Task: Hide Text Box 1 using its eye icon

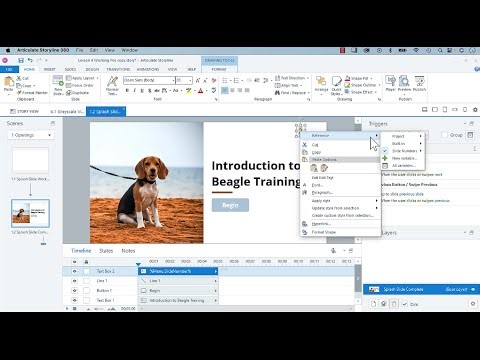Action: pos(74,300)
